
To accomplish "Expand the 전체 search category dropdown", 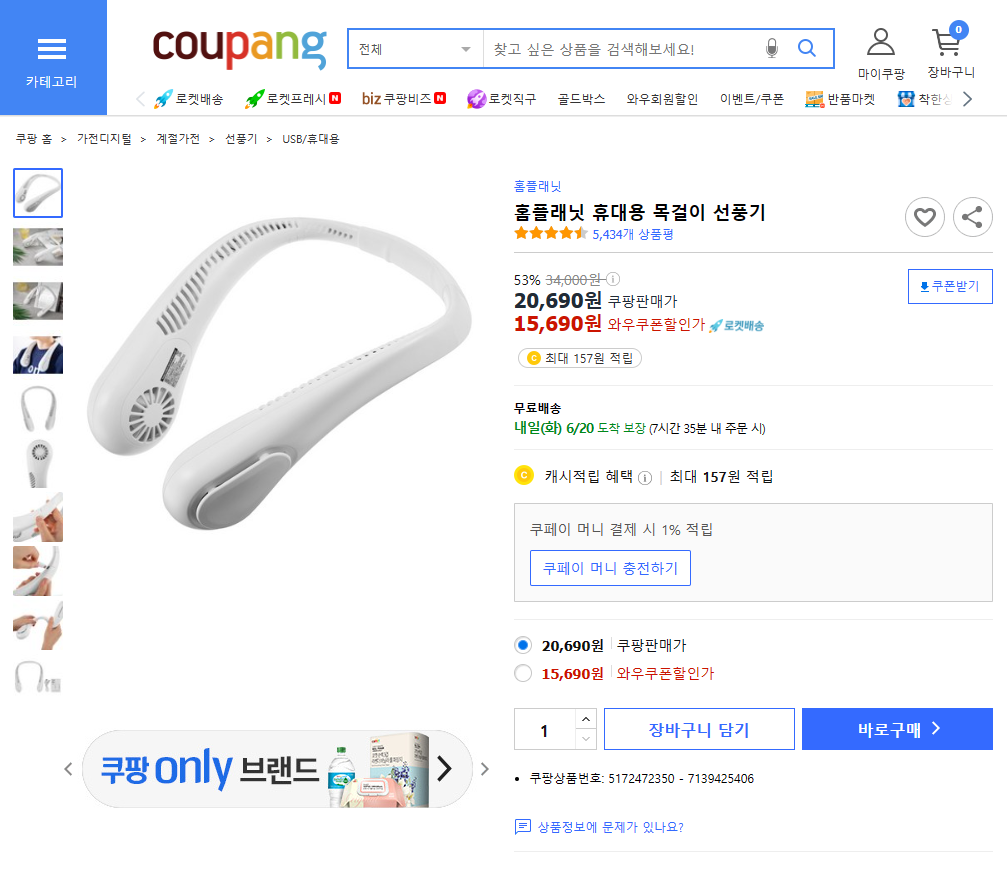I will coord(415,49).
